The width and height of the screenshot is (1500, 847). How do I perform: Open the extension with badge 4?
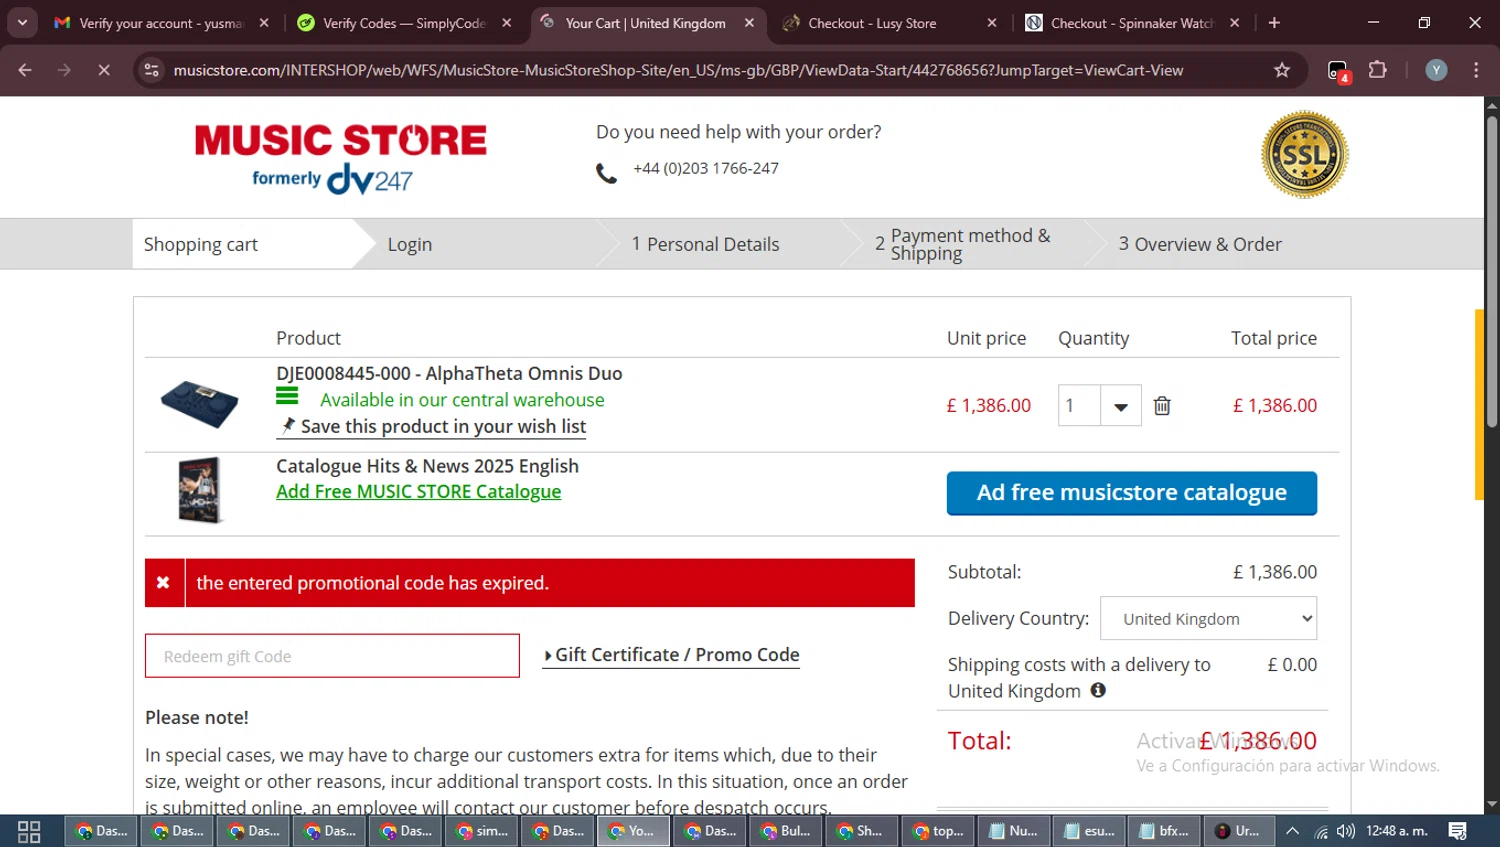point(1338,71)
